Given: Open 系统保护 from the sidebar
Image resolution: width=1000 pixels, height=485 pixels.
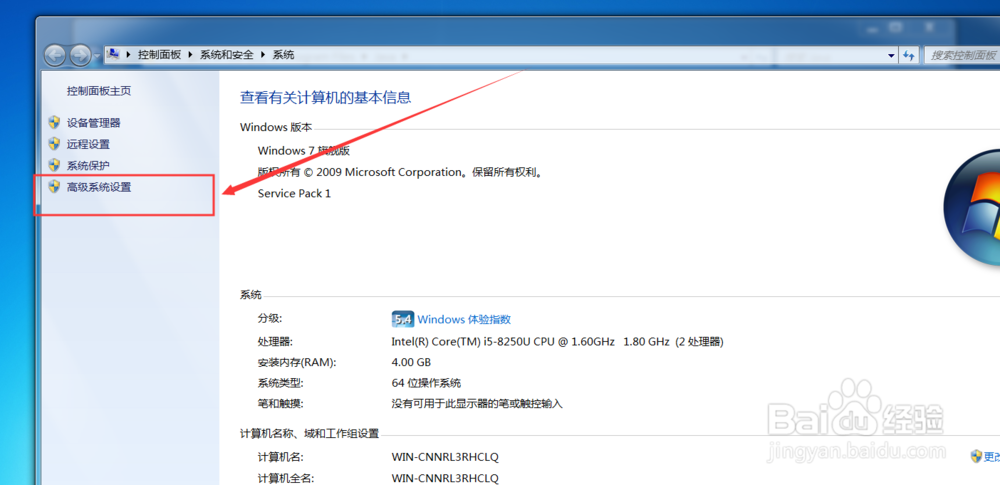Looking at the screenshot, I should click(x=88, y=166).
